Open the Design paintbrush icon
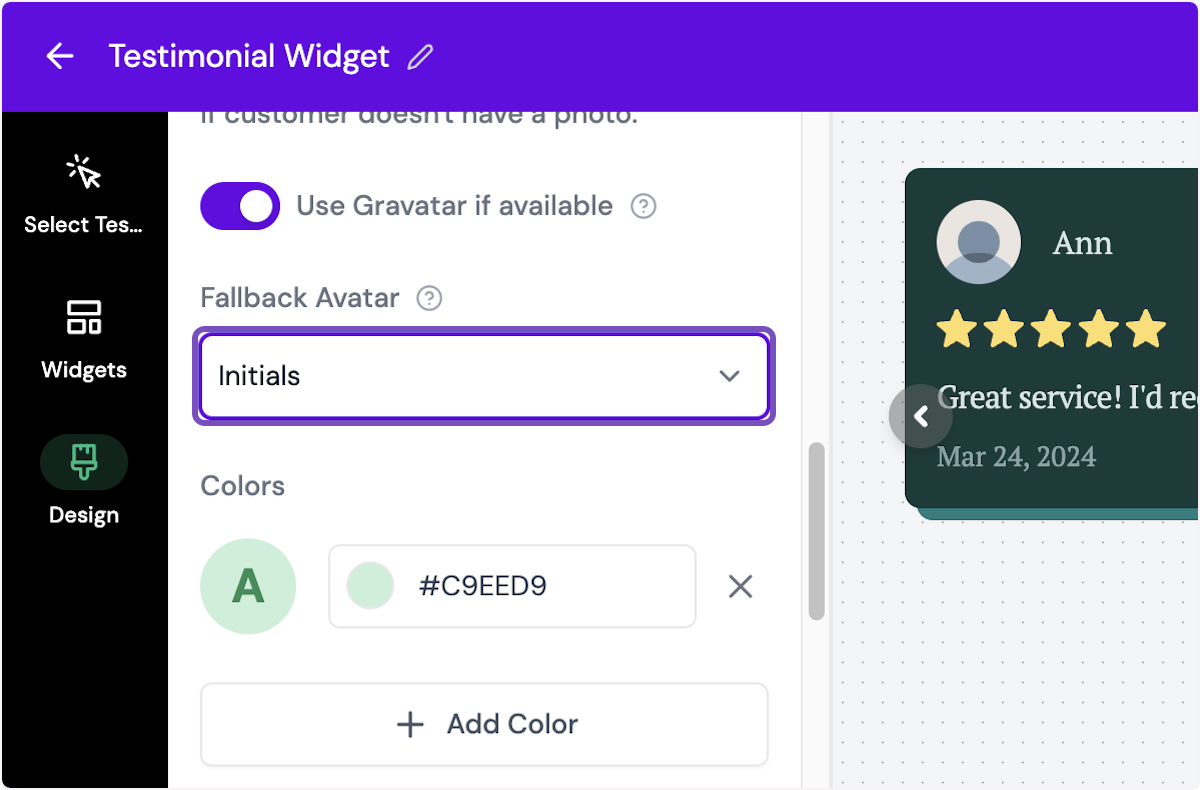 (x=84, y=461)
